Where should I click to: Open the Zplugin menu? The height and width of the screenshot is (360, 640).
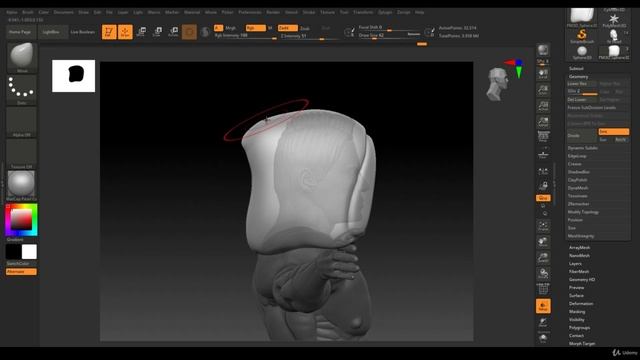coord(385,12)
